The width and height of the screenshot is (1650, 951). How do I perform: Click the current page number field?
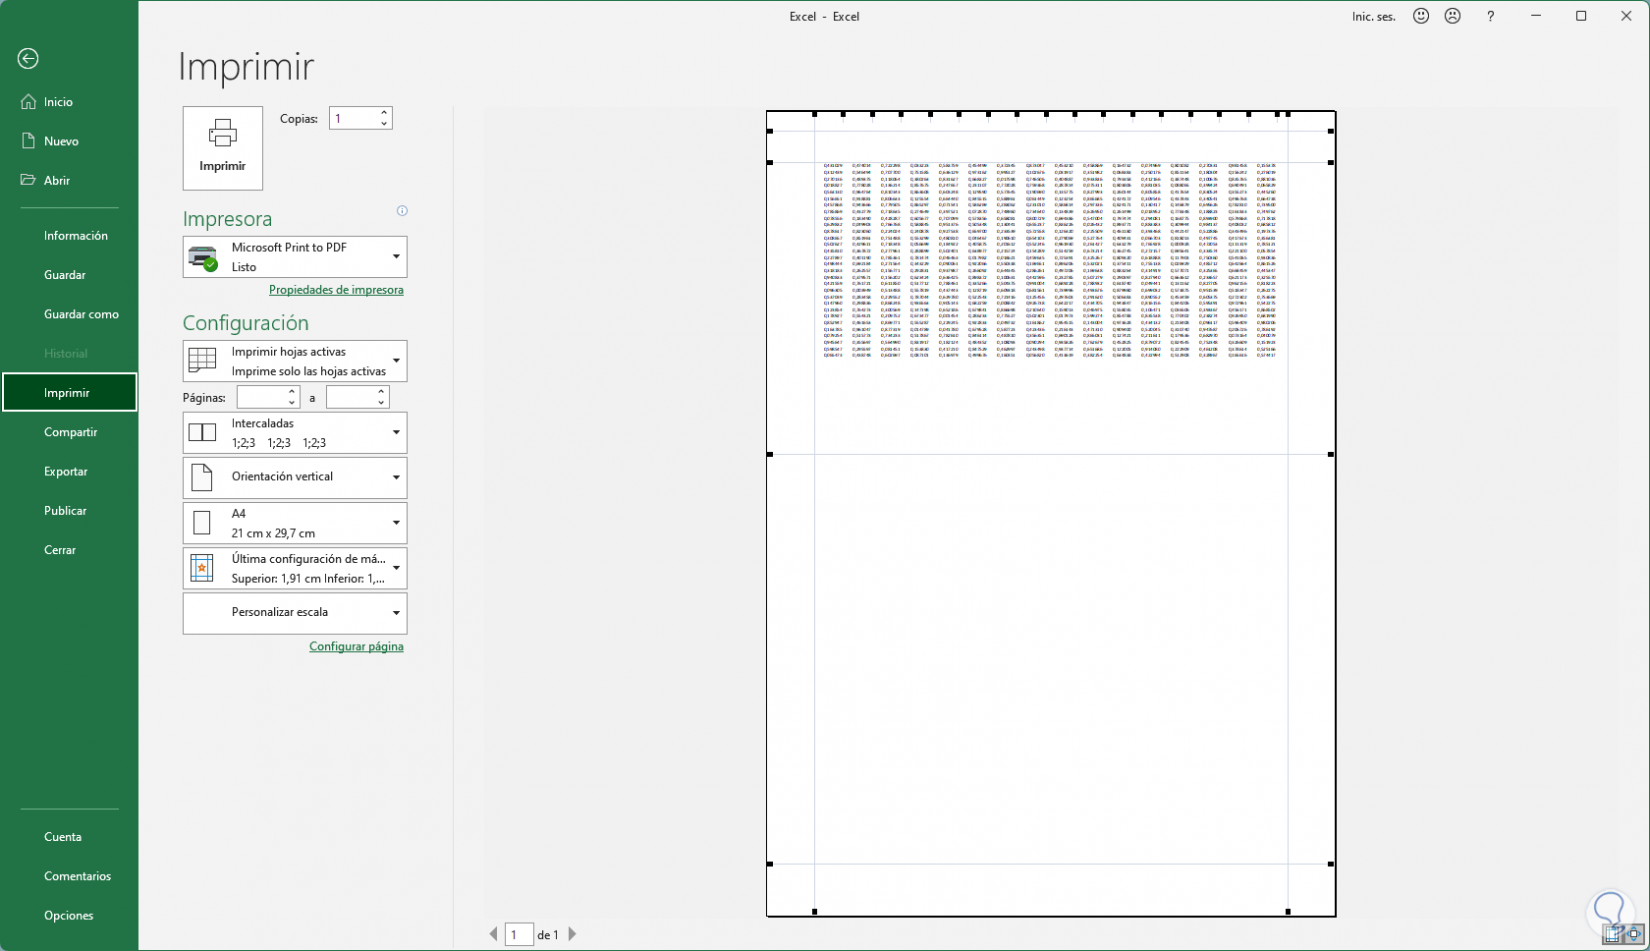(x=518, y=935)
